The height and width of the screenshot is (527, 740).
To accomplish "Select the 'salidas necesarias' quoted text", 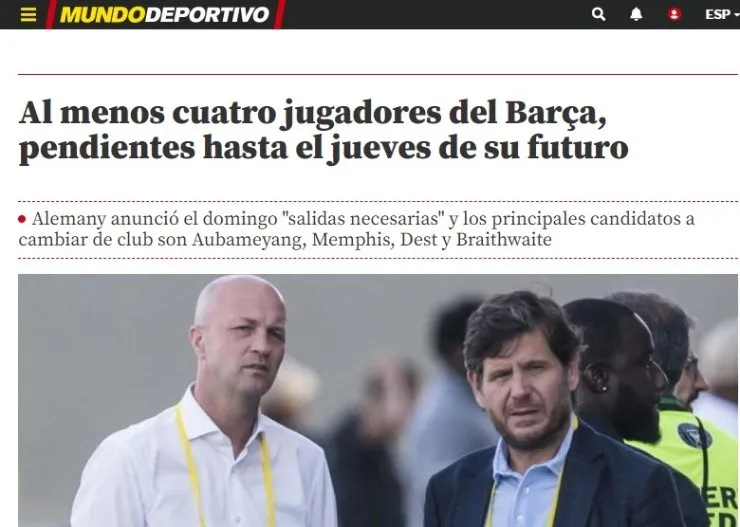I will (363, 219).
